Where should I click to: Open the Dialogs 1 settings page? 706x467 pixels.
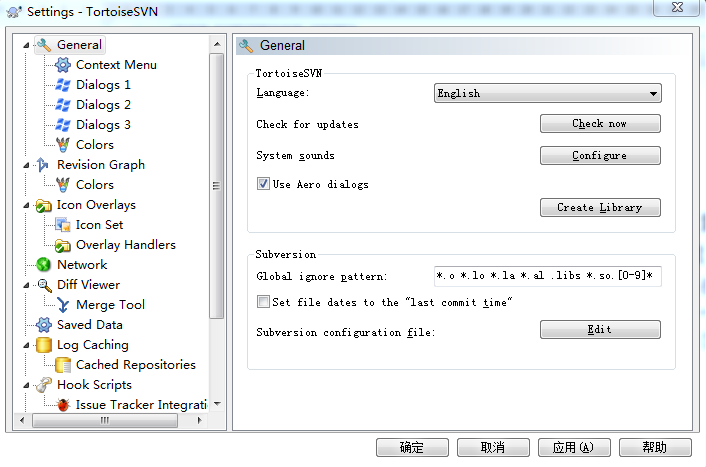(x=103, y=85)
